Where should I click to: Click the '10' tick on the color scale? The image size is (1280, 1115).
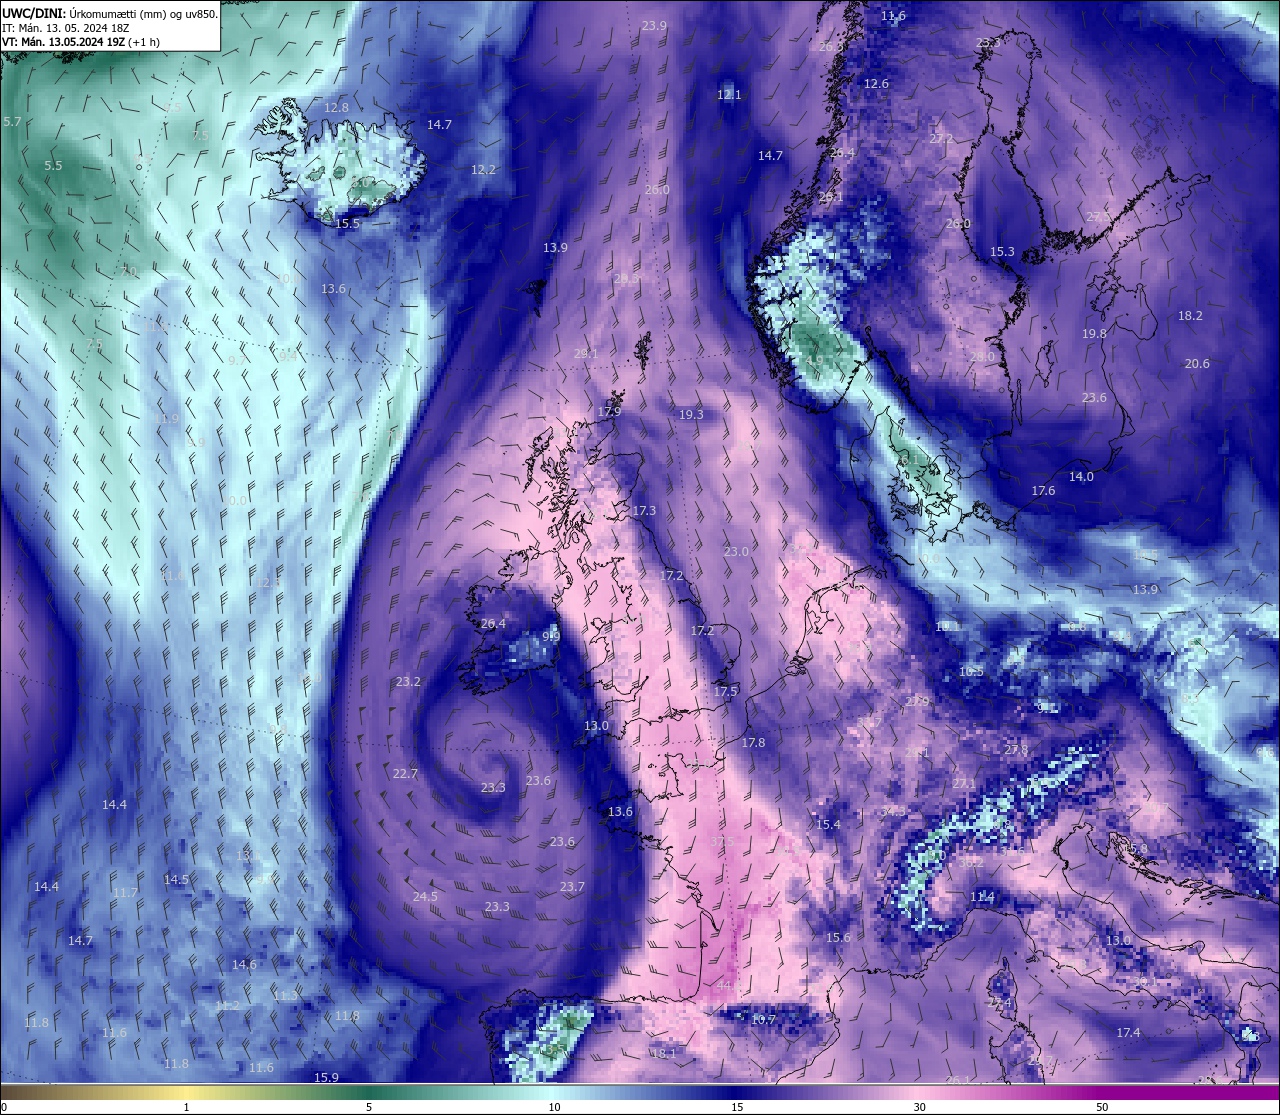(554, 1107)
